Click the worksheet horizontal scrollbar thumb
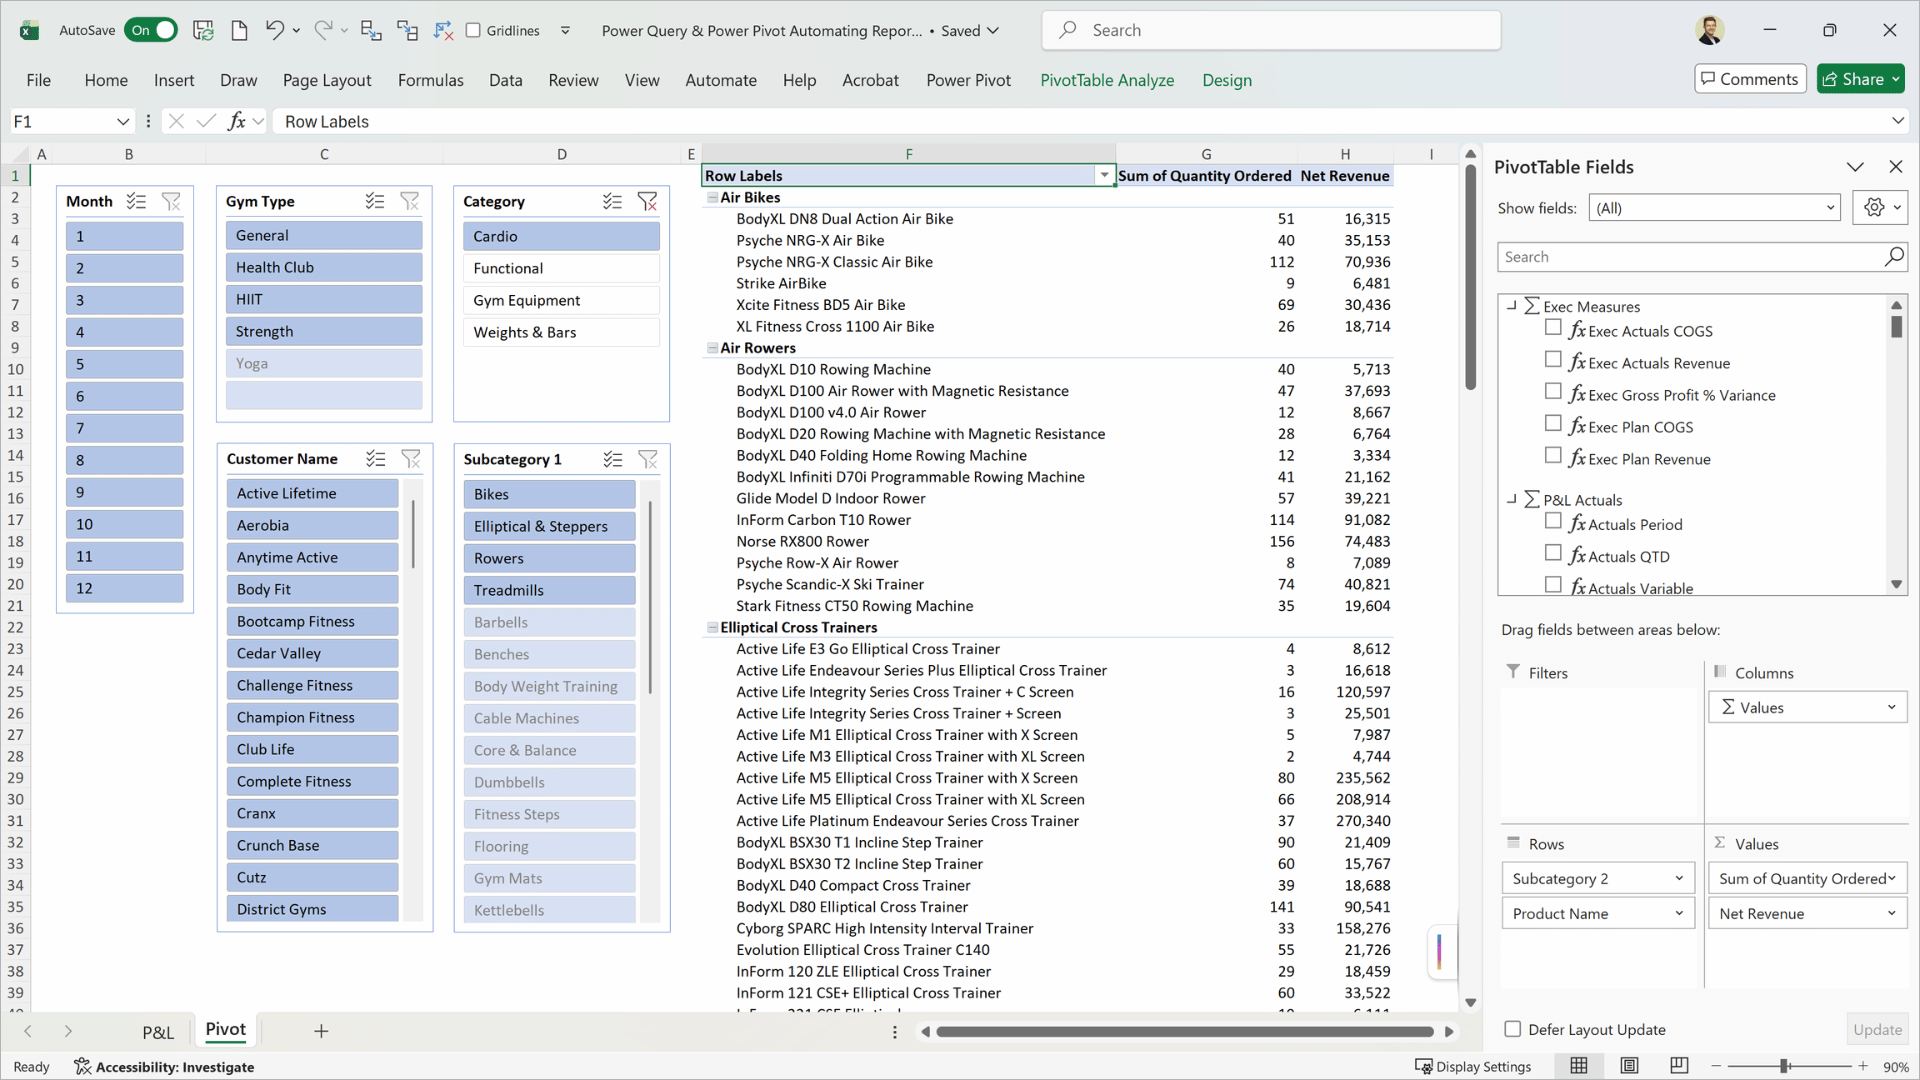The width and height of the screenshot is (1920, 1080). tap(1185, 1032)
